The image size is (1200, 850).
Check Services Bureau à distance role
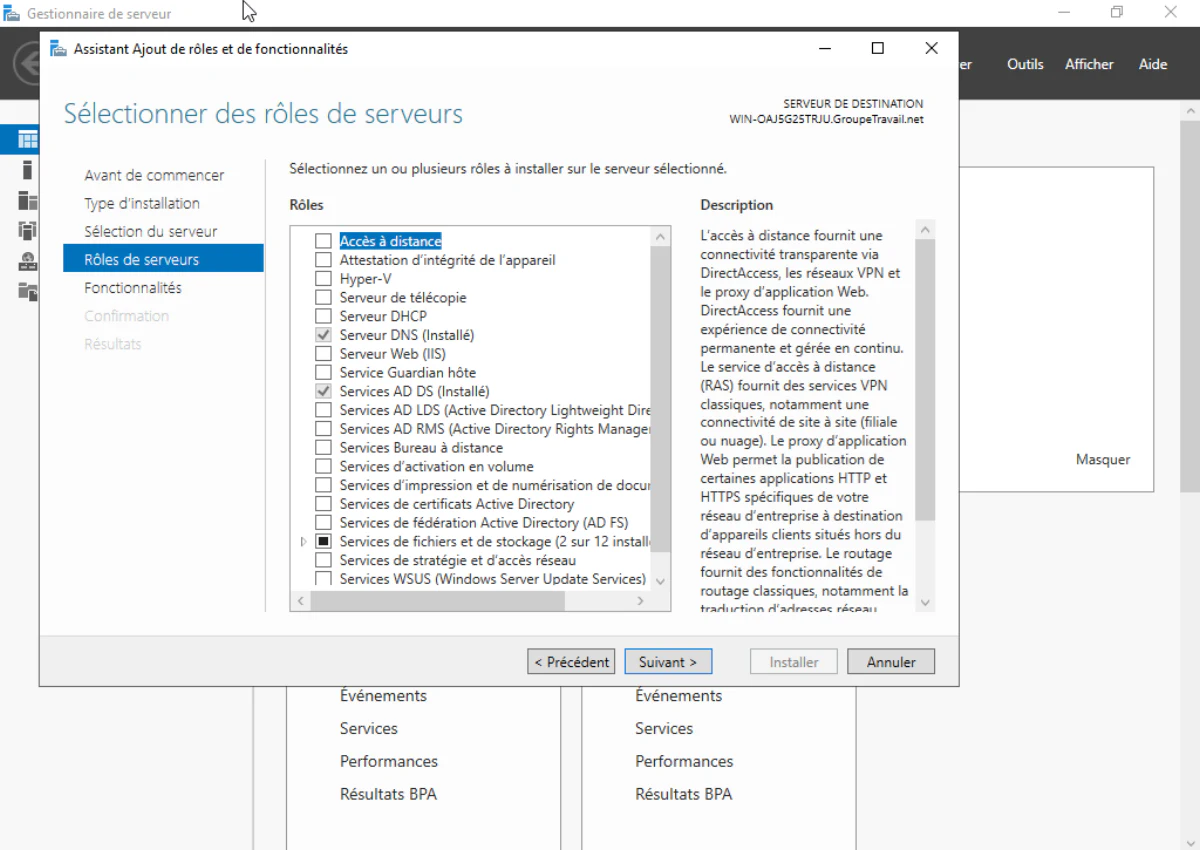tap(323, 448)
